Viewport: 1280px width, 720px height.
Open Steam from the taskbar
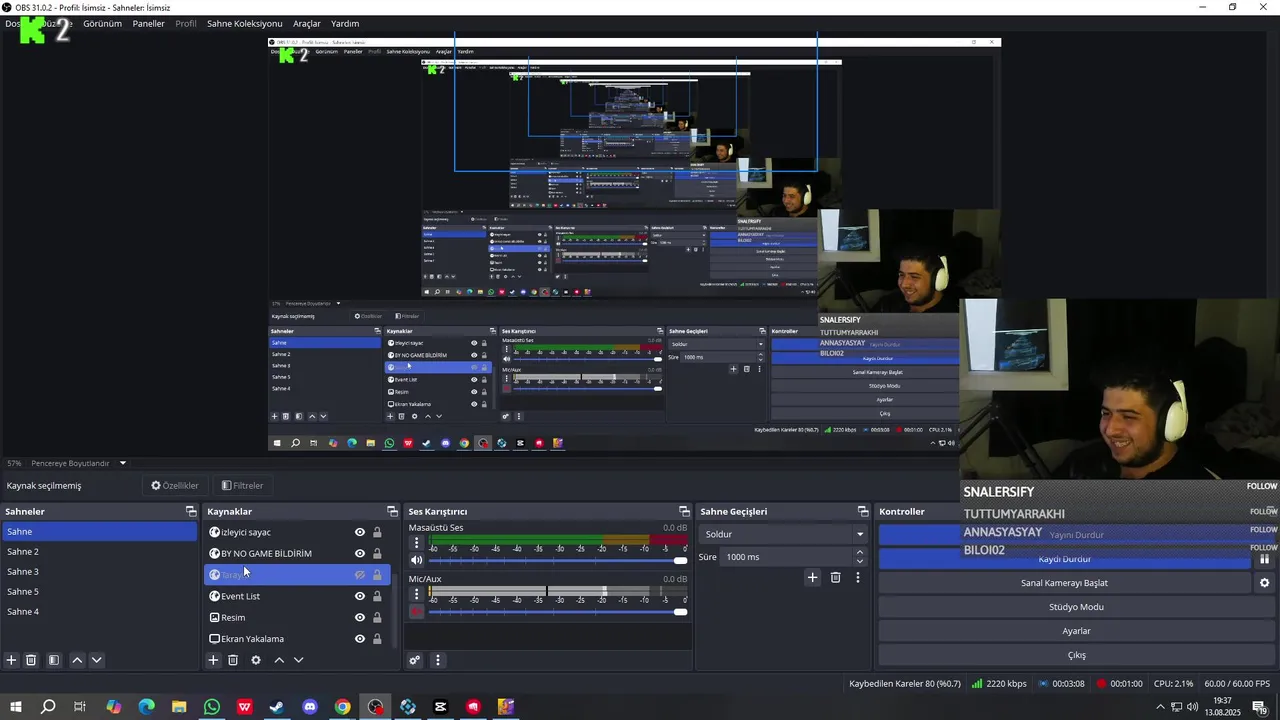coord(277,707)
